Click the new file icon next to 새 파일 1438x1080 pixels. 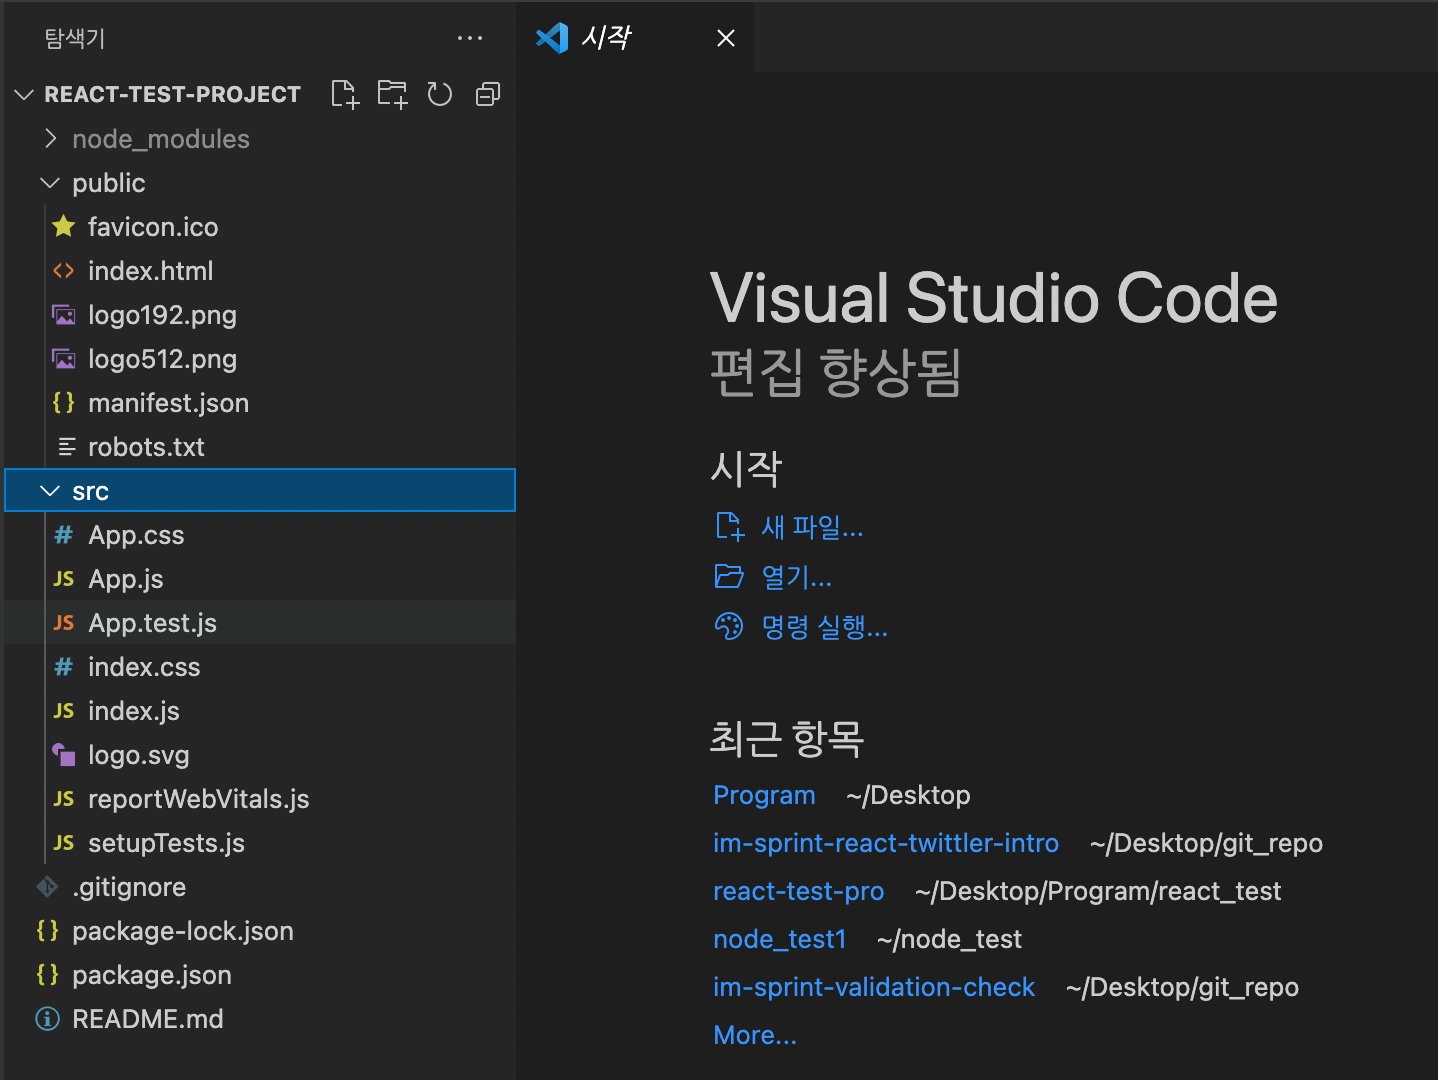(730, 526)
